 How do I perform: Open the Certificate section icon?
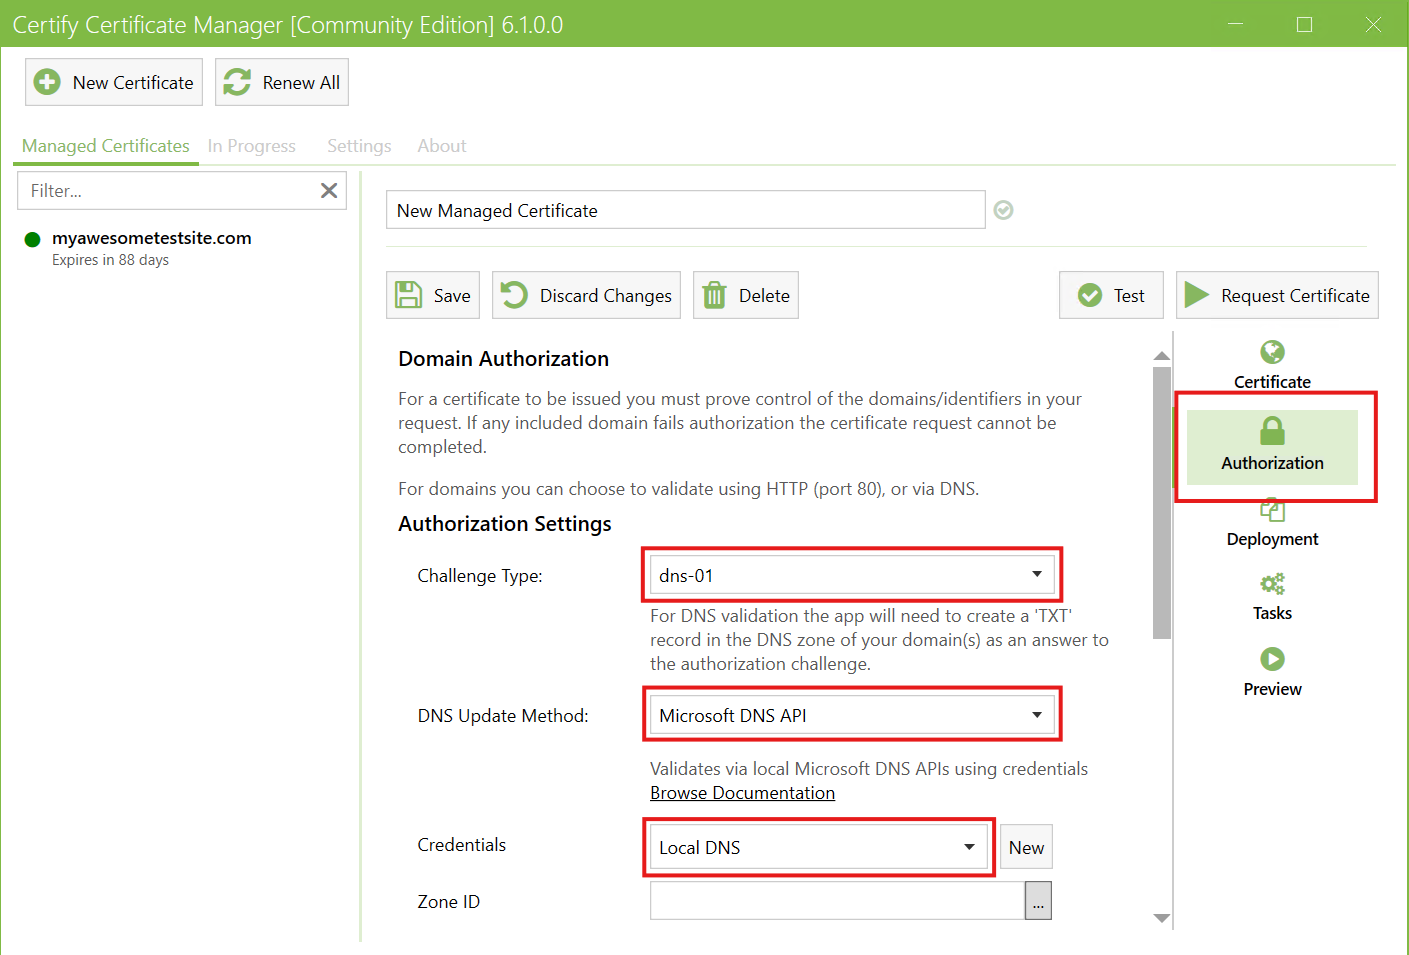[1272, 352]
